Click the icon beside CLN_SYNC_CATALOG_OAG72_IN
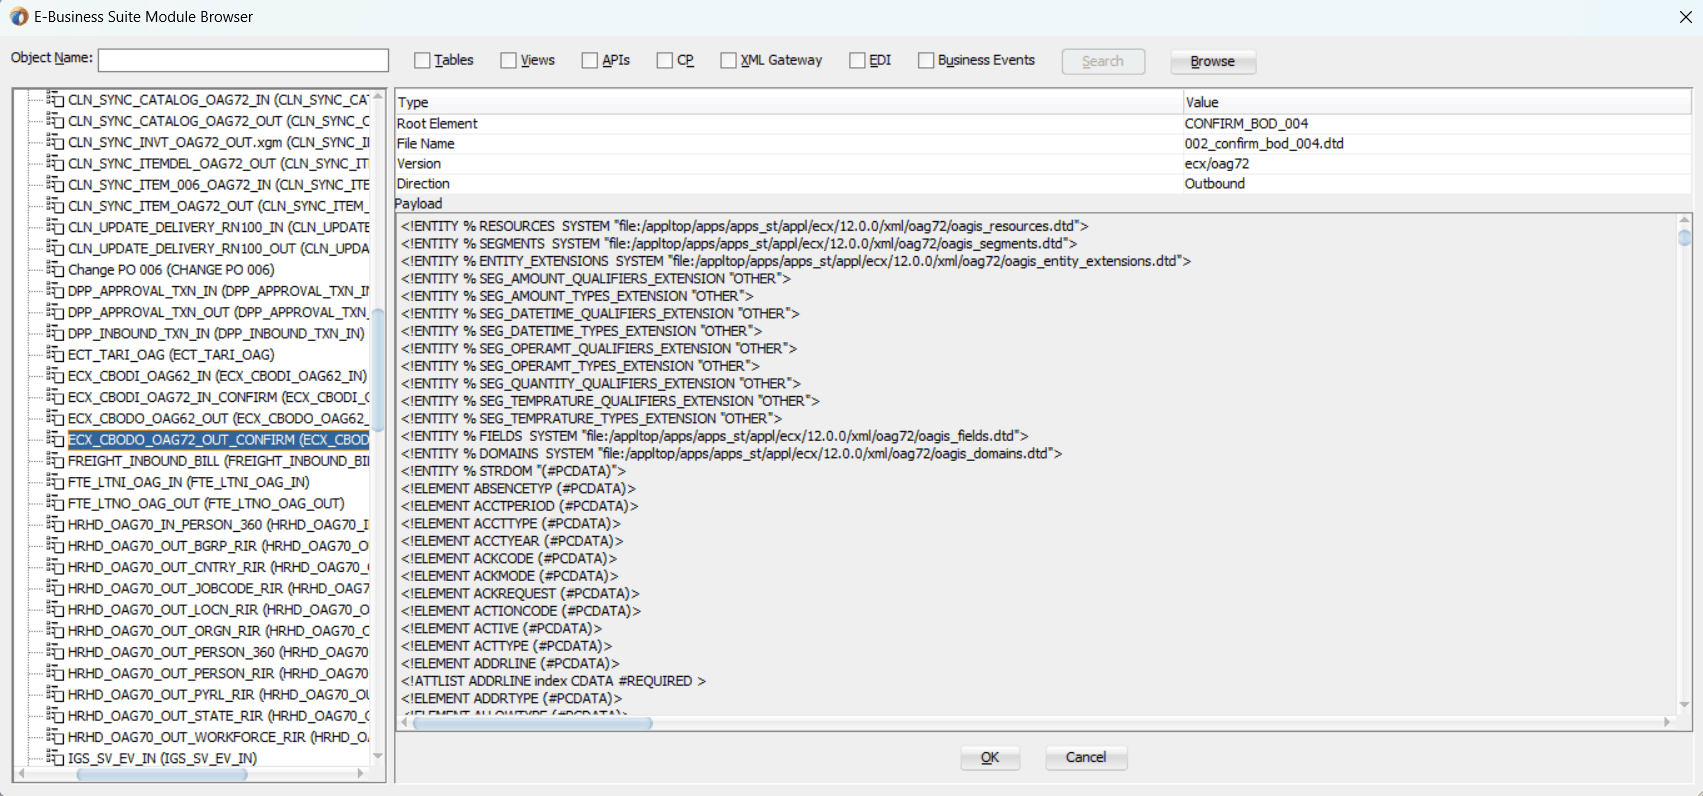This screenshot has width=1703, height=796. pyautogui.click(x=56, y=99)
